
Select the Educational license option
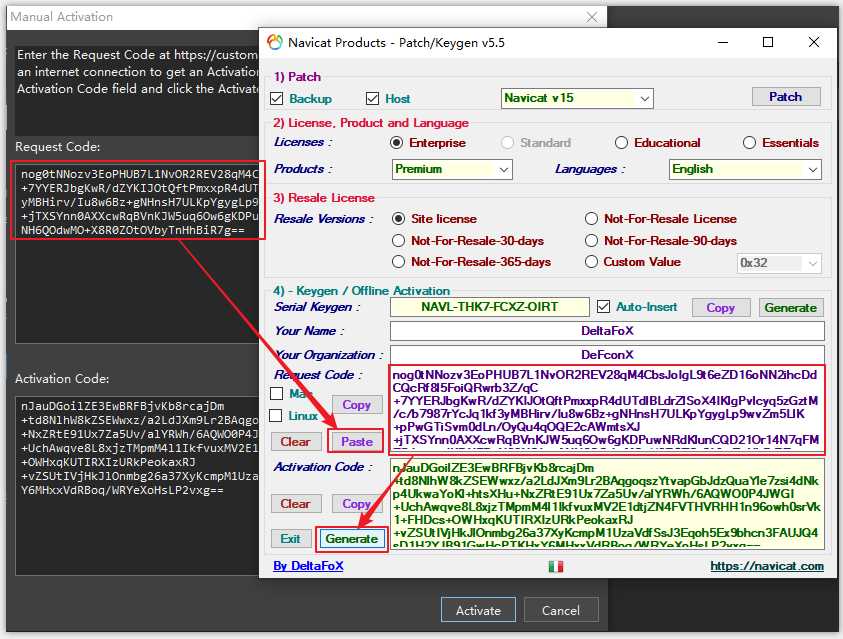(x=621, y=143)
